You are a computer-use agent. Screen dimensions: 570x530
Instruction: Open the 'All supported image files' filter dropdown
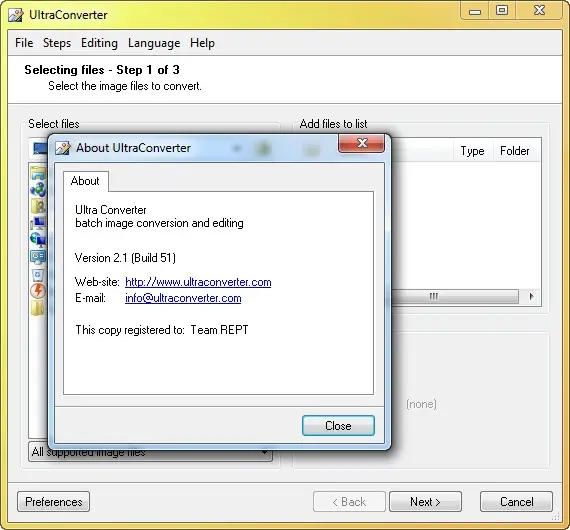point(150,452)
